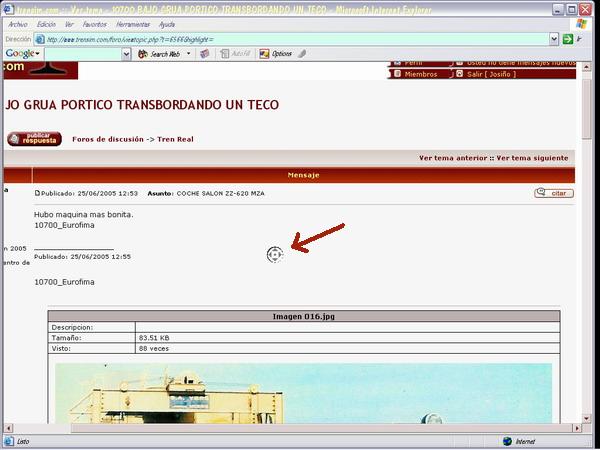Open the Archivo menu
Image resolution: width=600 pixels, height=450 pixels.
tap(18, 23)
